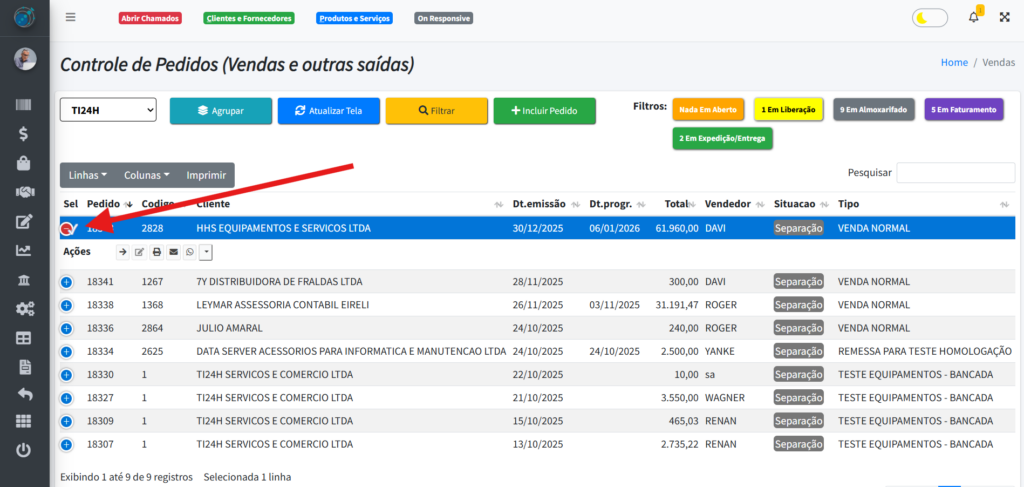This screenshot has width=1024, height=487.
Task: Click the Pesquisar search field
Action: (955, 173)
